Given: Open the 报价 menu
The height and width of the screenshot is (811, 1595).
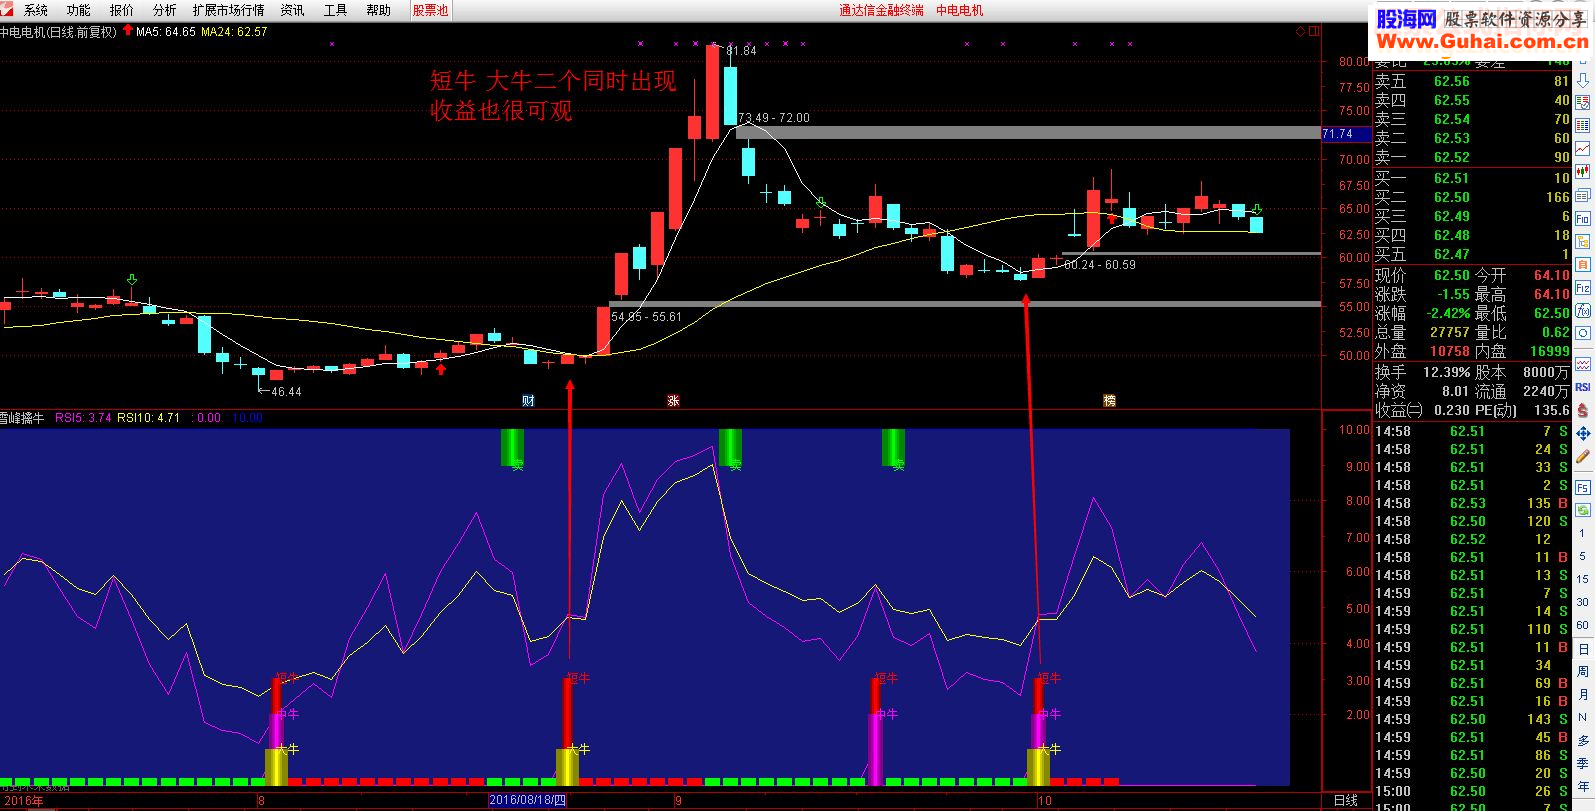Looking at the screenshot, I should point(121,10).
